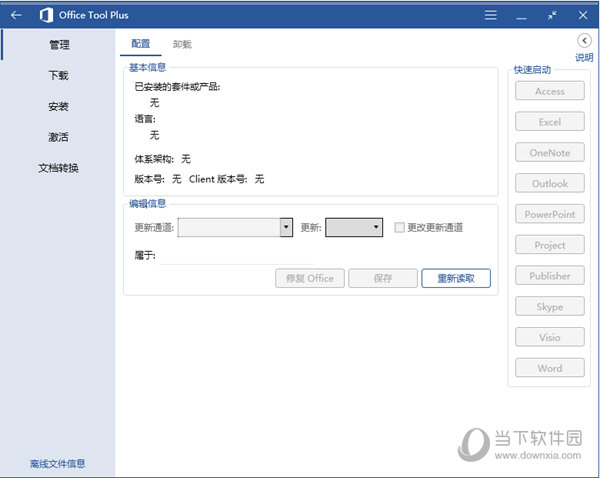
Task: Click the Client 版本号 text
Action: click(x=218, y=179)
